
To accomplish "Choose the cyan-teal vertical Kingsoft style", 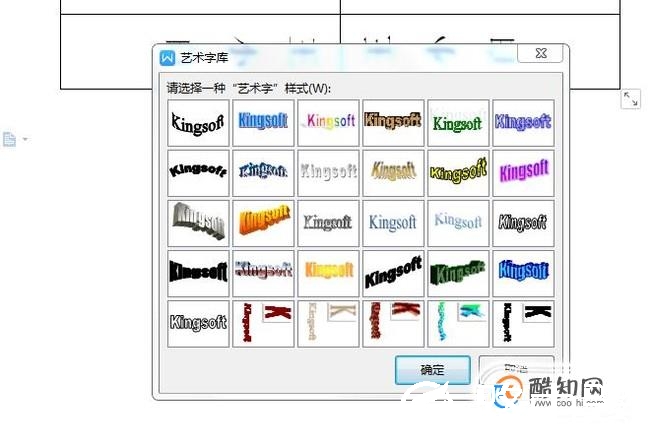I will point(458,324).
